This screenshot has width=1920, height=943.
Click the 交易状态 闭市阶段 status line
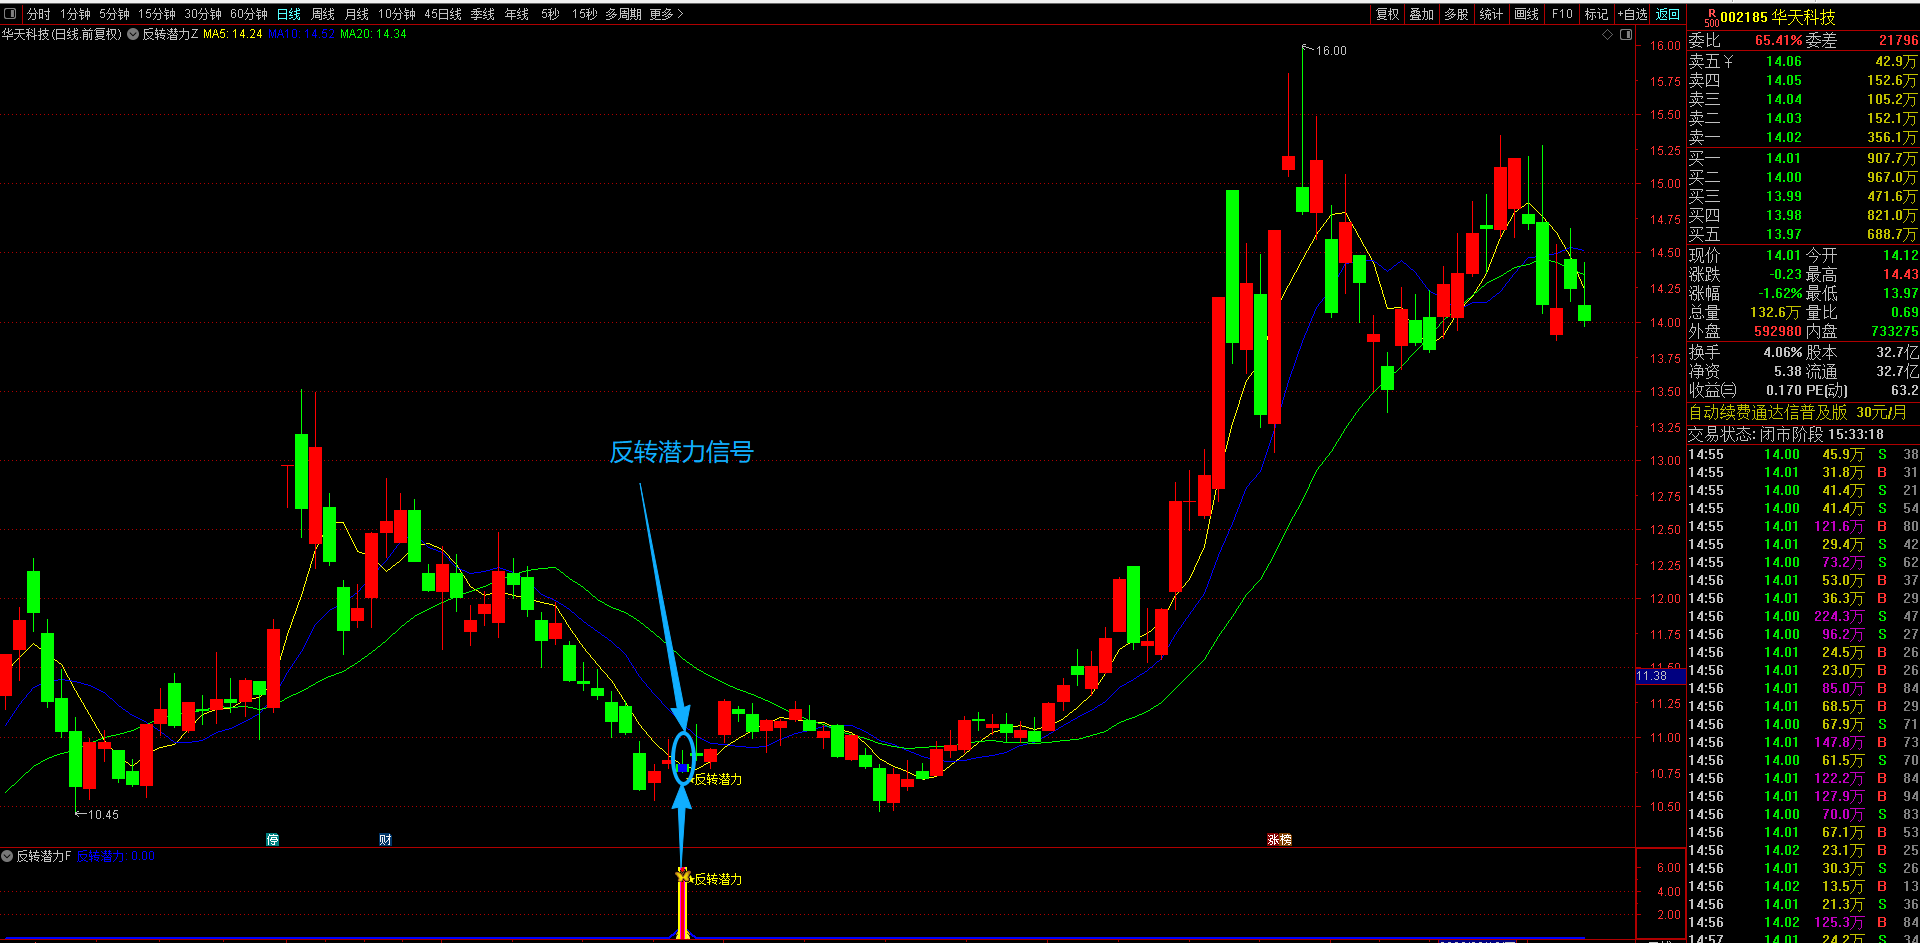coord(1786,434)
